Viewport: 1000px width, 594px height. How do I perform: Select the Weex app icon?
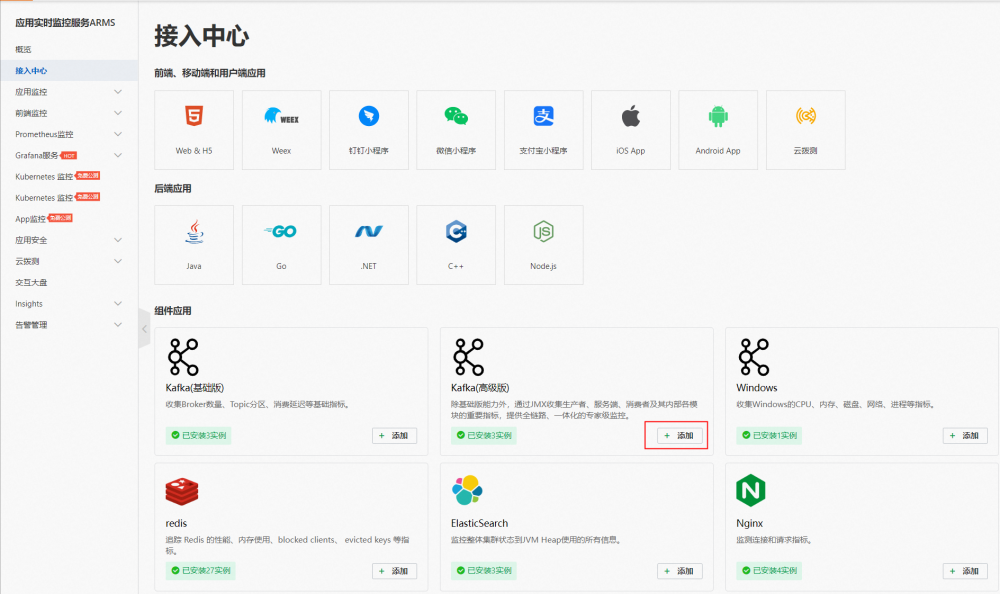click(x=281, y=116)
